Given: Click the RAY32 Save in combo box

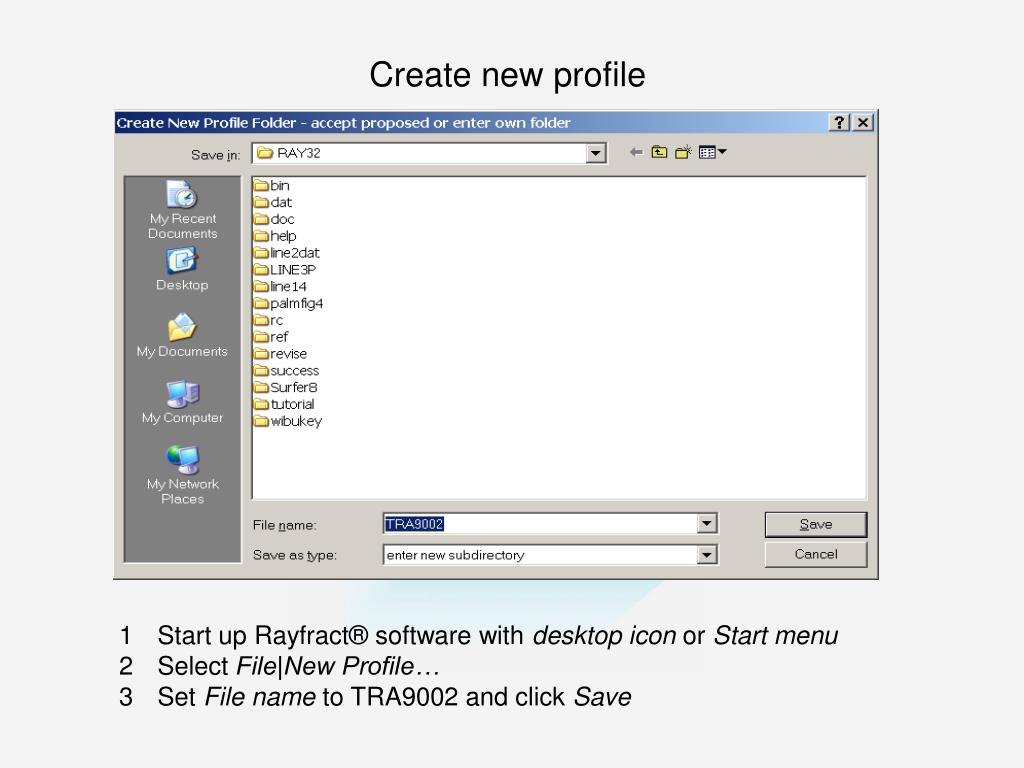Looking at the screenshot, I should (x=429, y=153).
